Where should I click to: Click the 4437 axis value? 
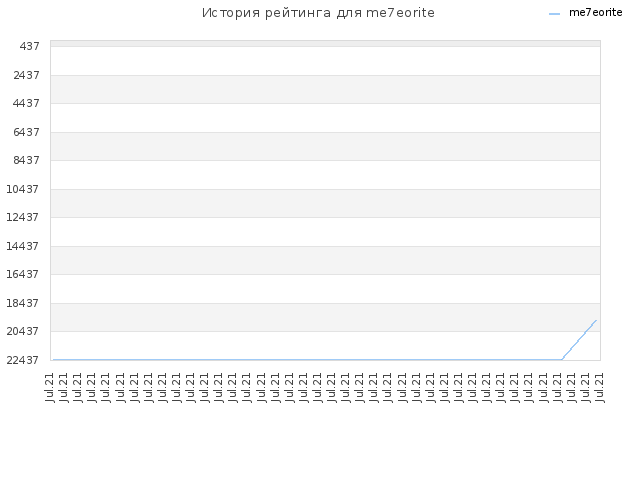tap(26, 103)
